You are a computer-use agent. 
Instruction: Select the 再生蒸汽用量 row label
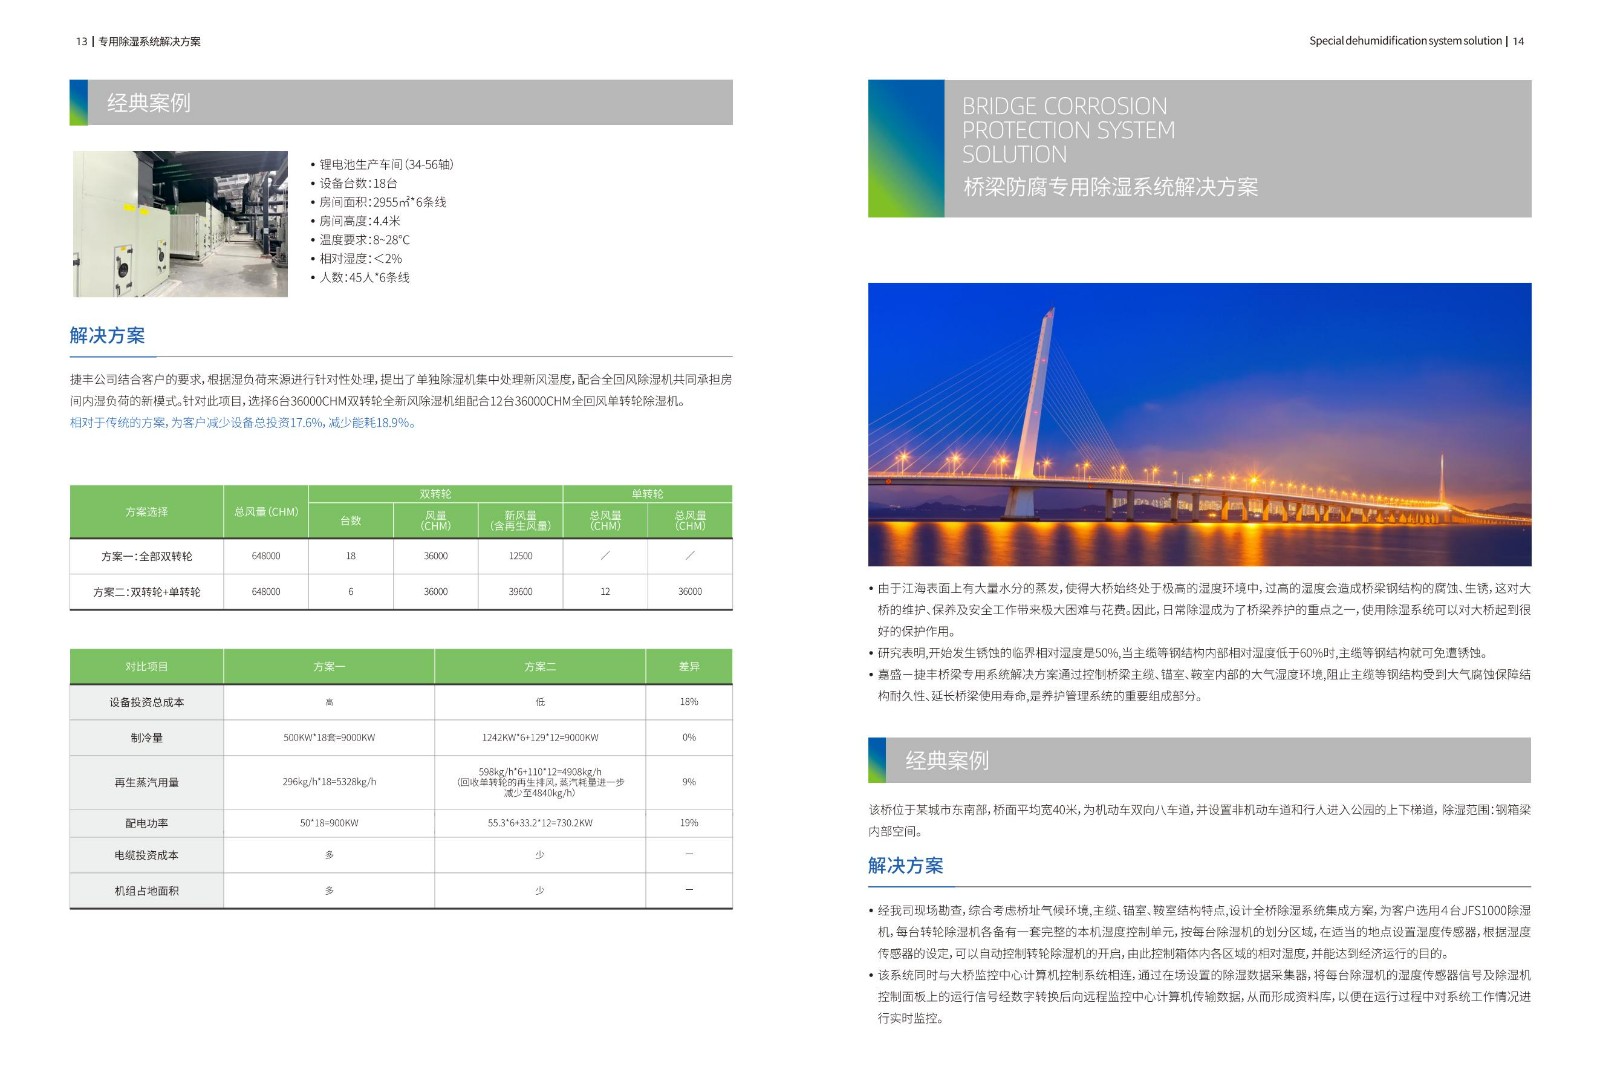click(x=146, y=782)
